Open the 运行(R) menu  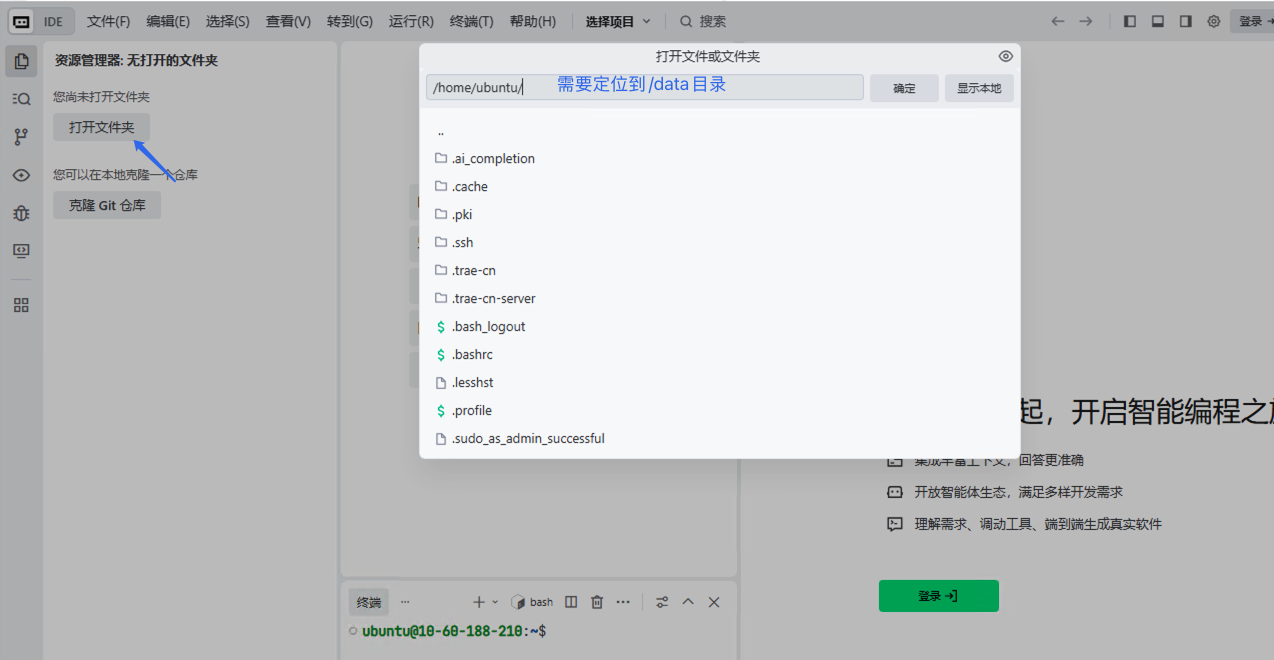(411, 21)
